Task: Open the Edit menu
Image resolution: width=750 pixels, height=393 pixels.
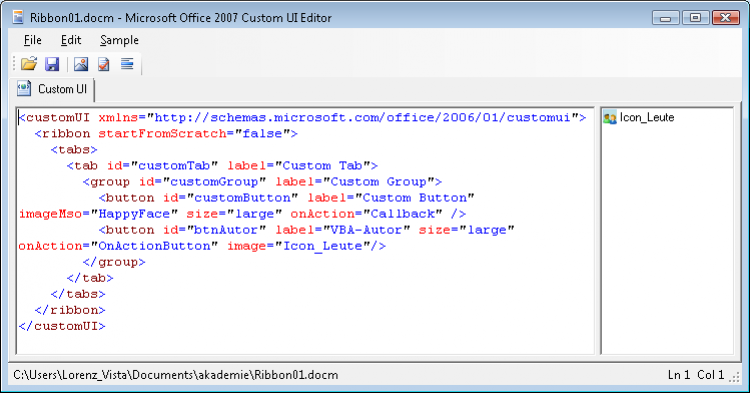Action: click(71, 40)
